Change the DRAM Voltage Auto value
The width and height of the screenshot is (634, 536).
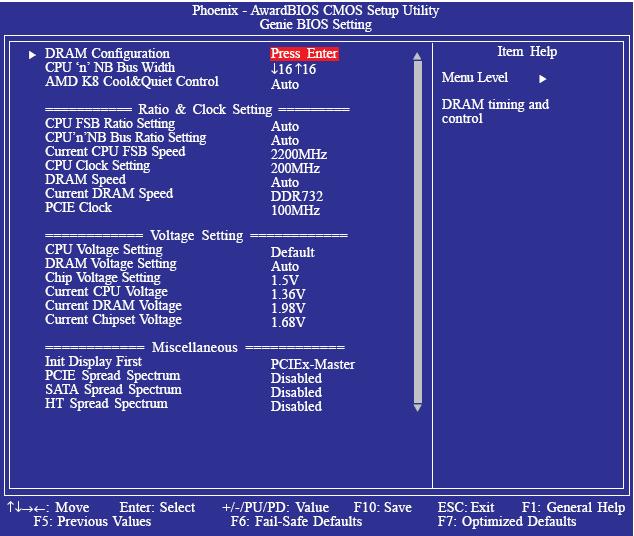click(x=285, y=267)
